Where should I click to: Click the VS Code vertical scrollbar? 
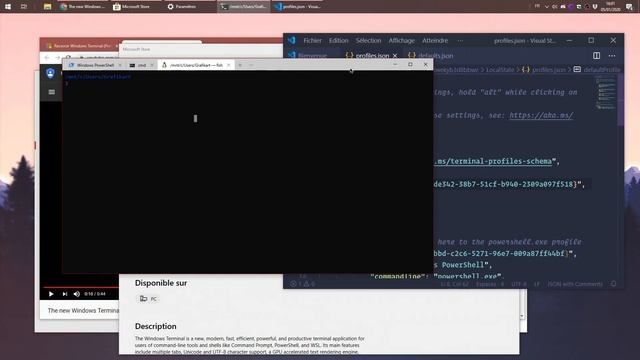coord(620,100)
